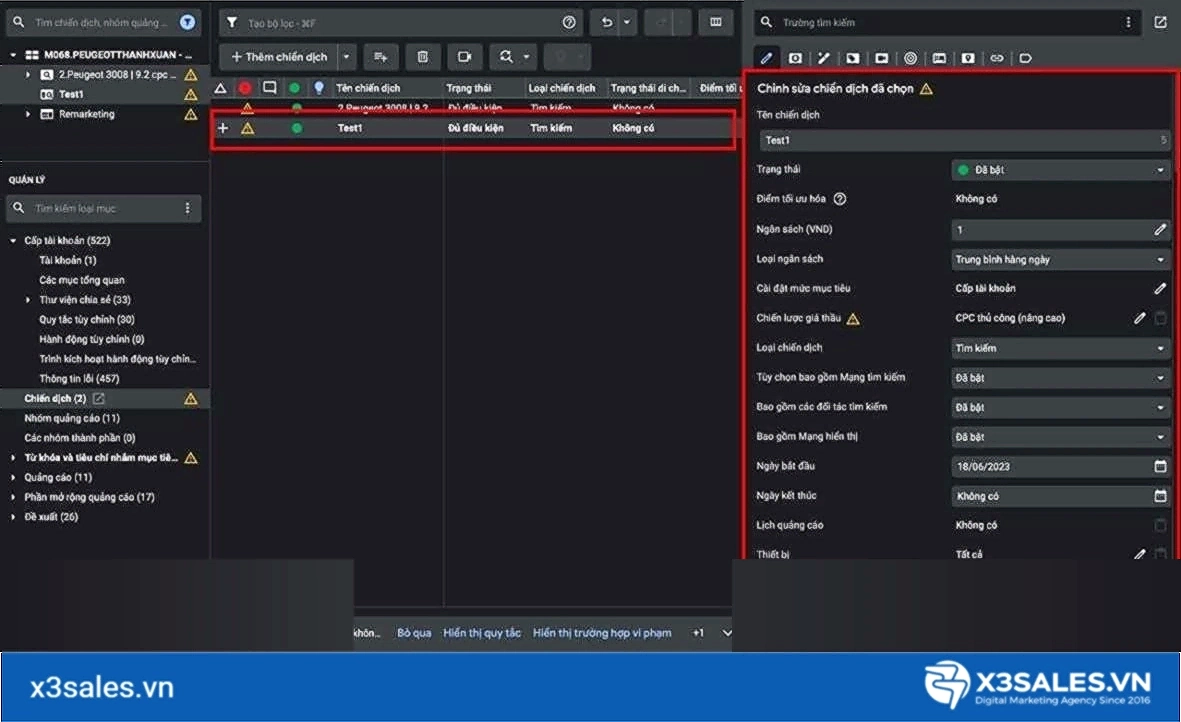Select the pencil edit tab icon

click(x=766, y=58)
